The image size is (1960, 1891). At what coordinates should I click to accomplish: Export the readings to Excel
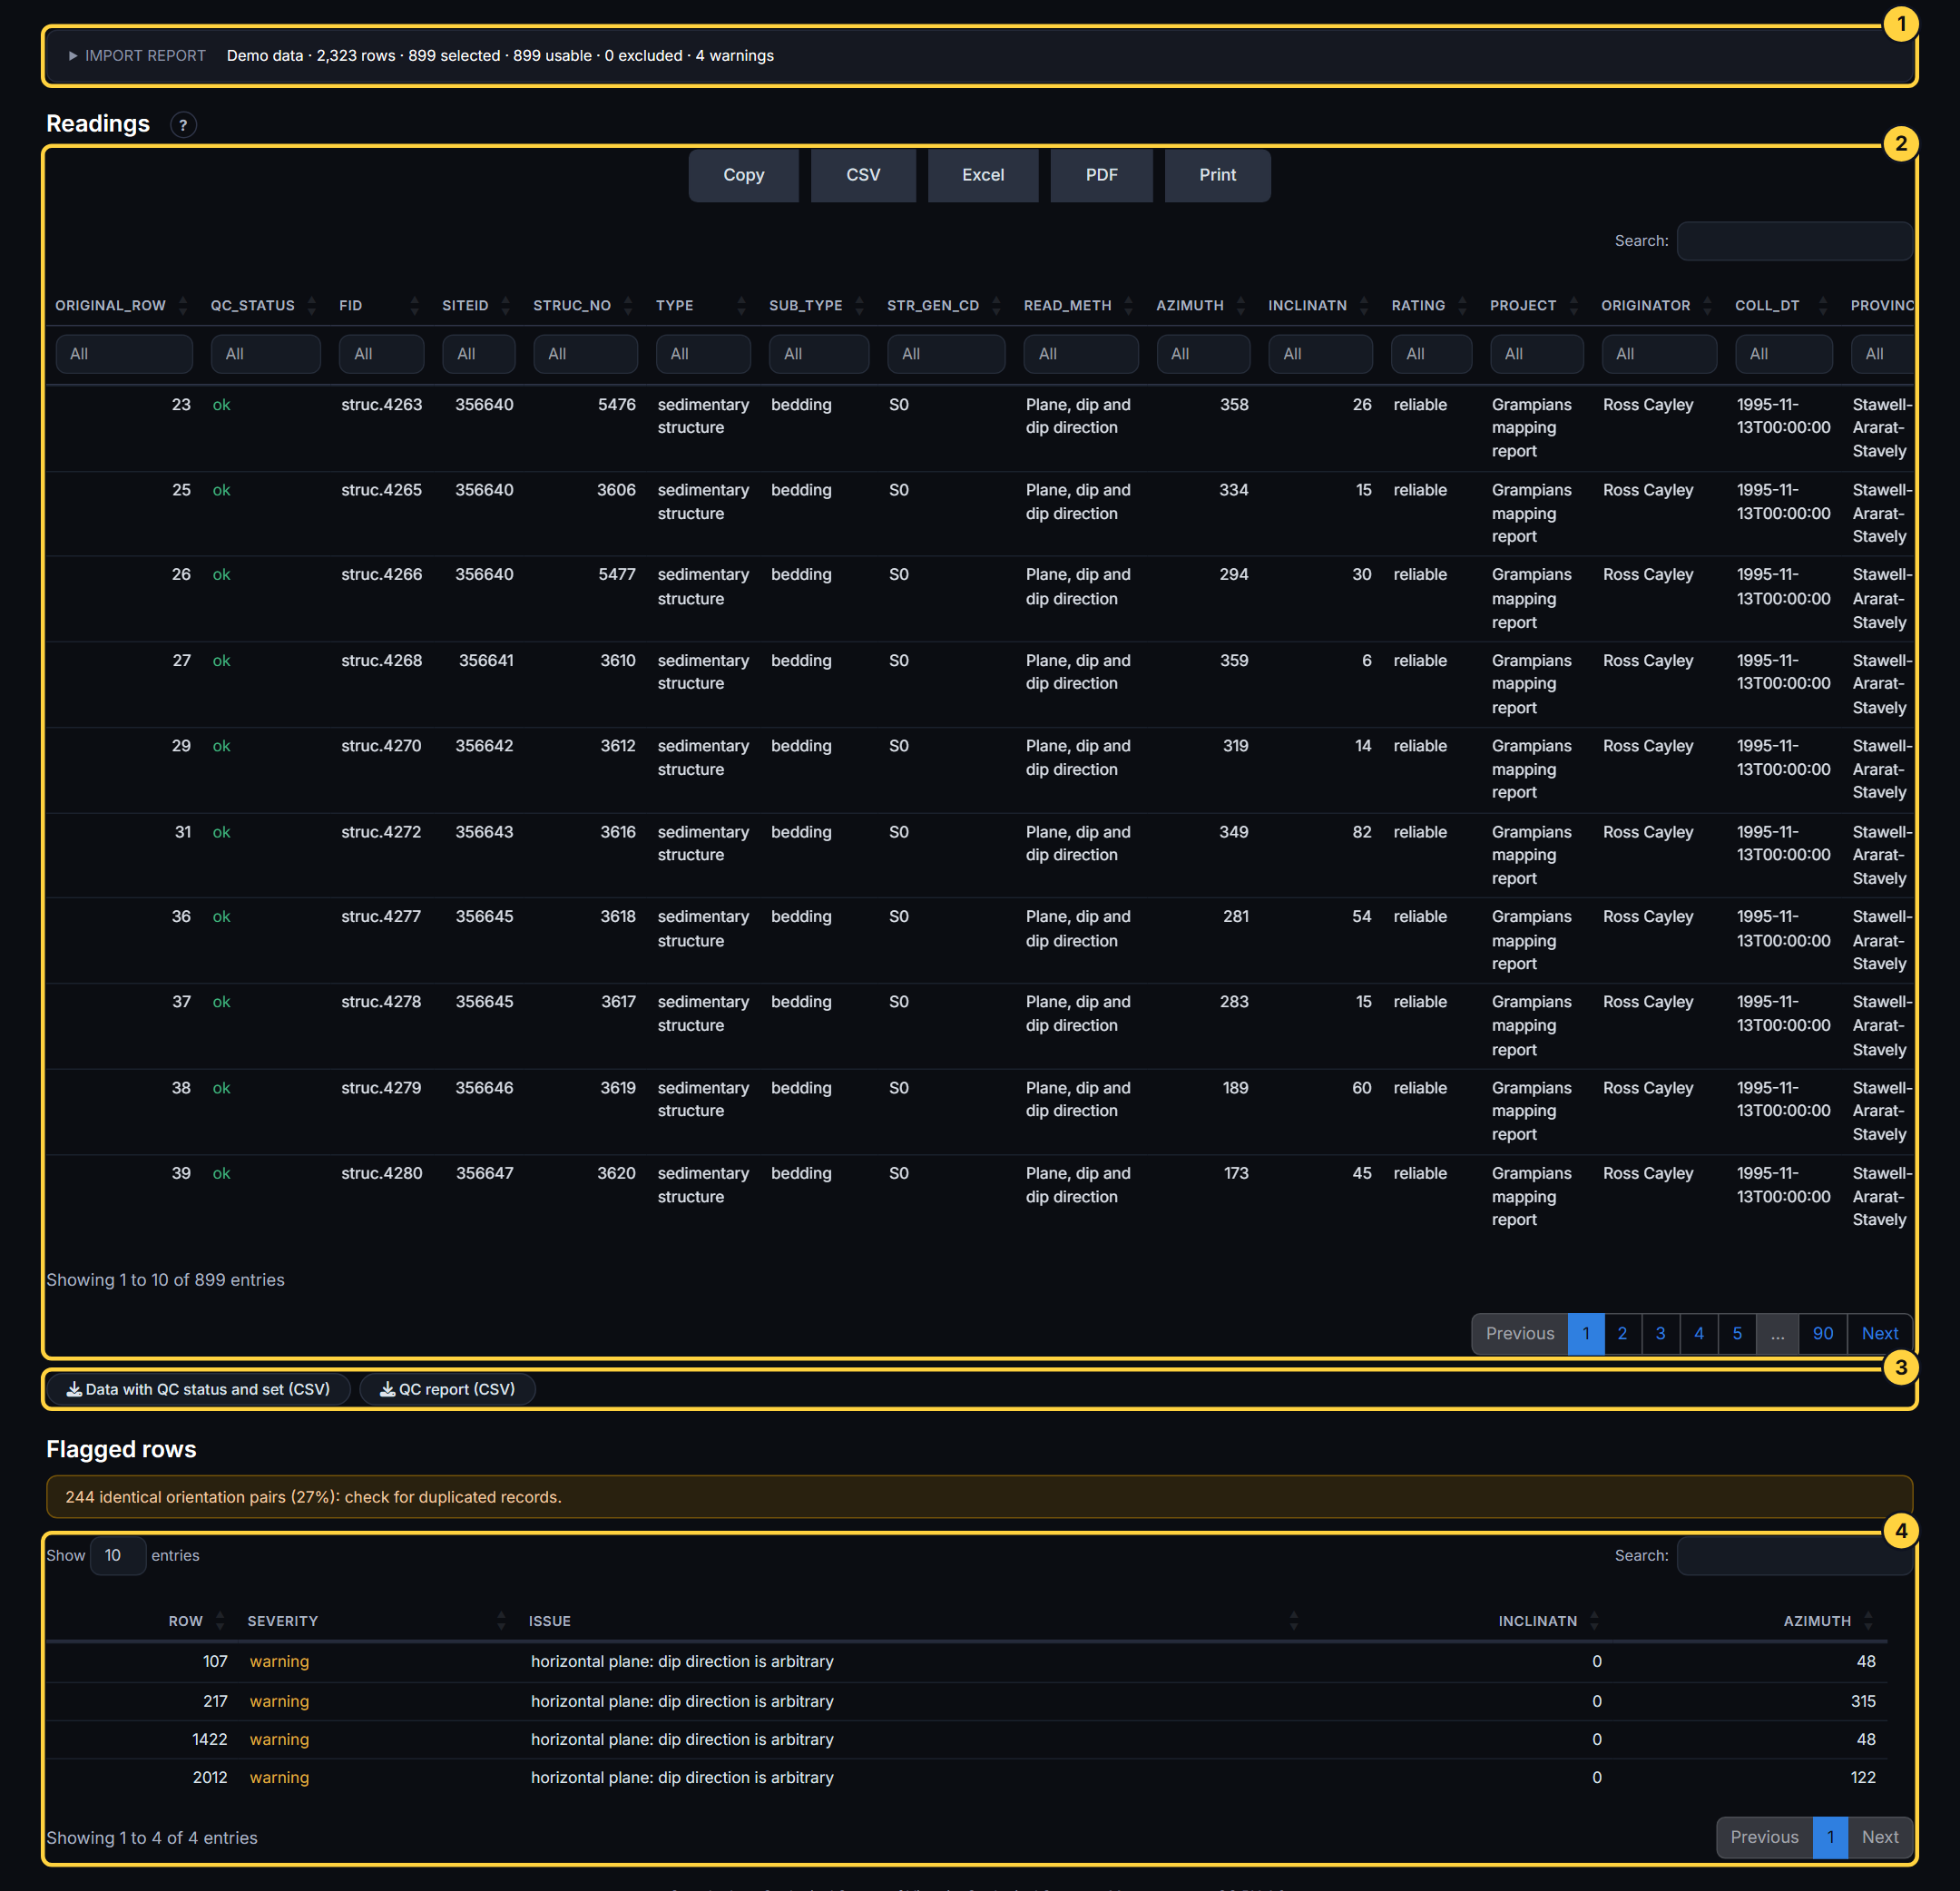coord(983,175)
